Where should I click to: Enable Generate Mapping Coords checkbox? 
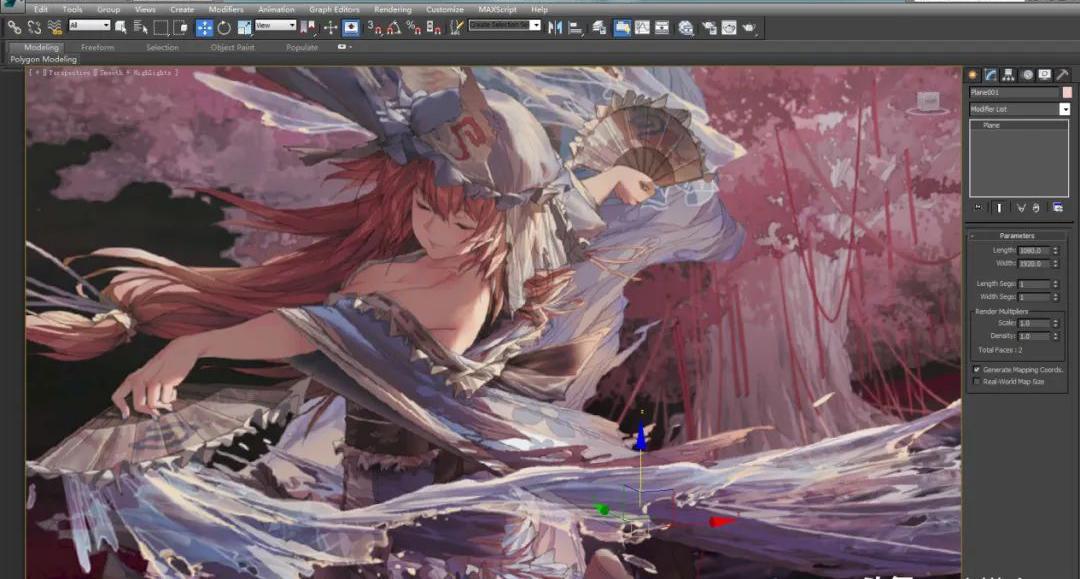pos(977,370)
